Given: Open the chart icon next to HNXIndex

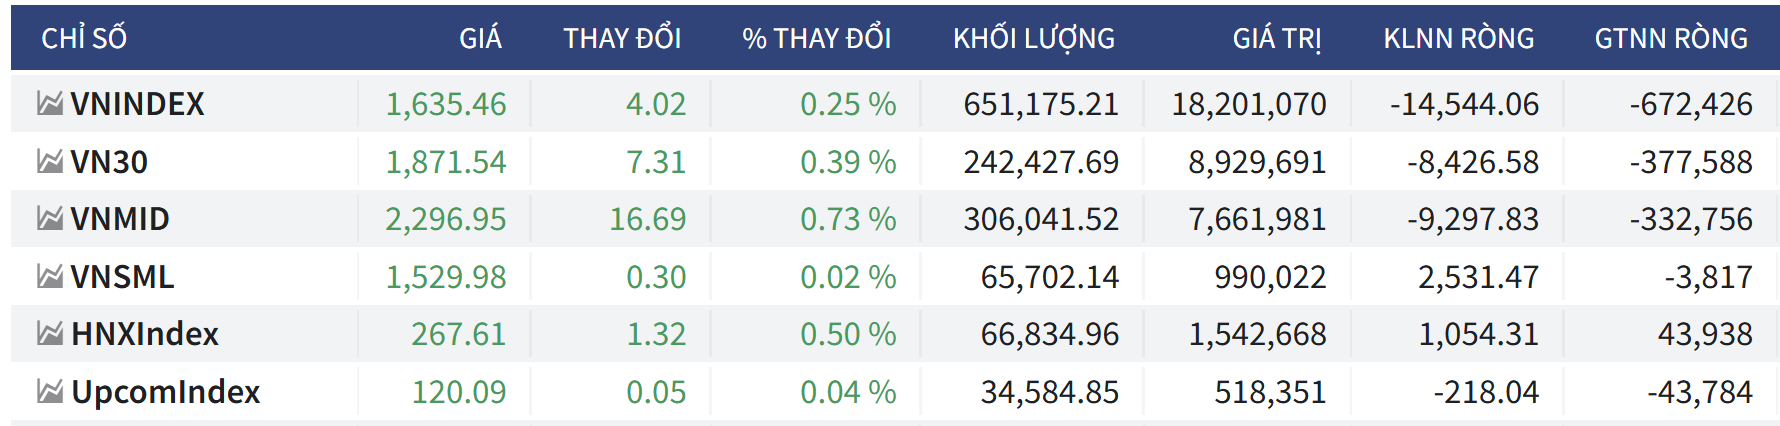Looking at the screenshot, I should [x=50, y=333].
